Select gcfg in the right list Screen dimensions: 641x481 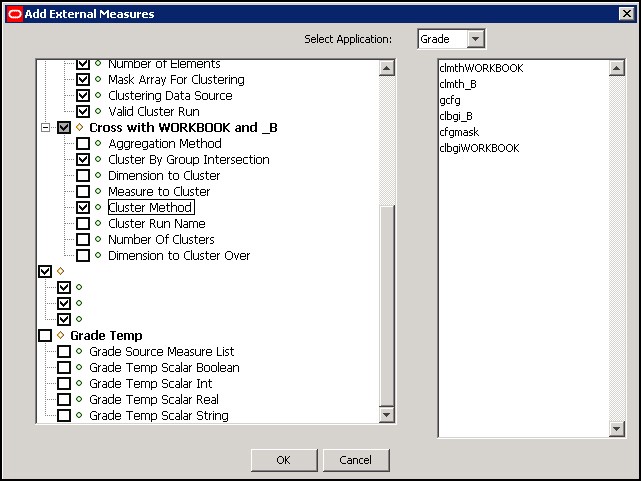point(450,100)
